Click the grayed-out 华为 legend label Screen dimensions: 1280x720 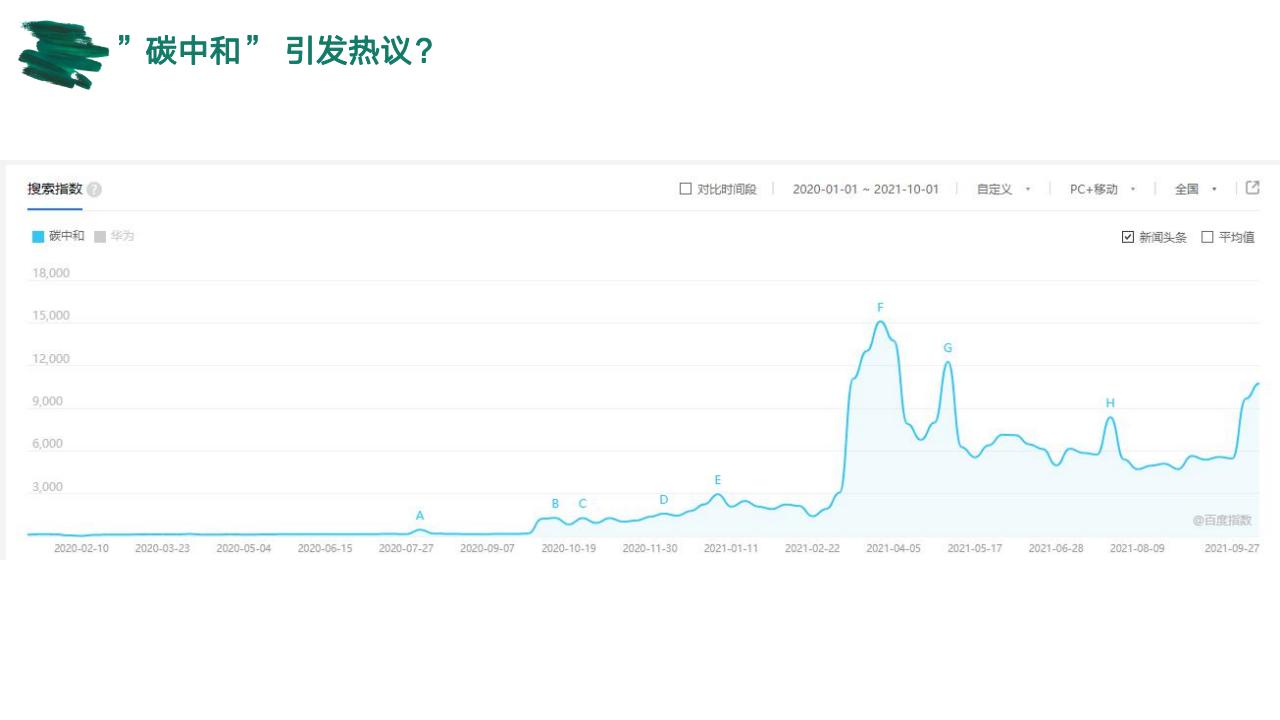click(x=122, y=236)
